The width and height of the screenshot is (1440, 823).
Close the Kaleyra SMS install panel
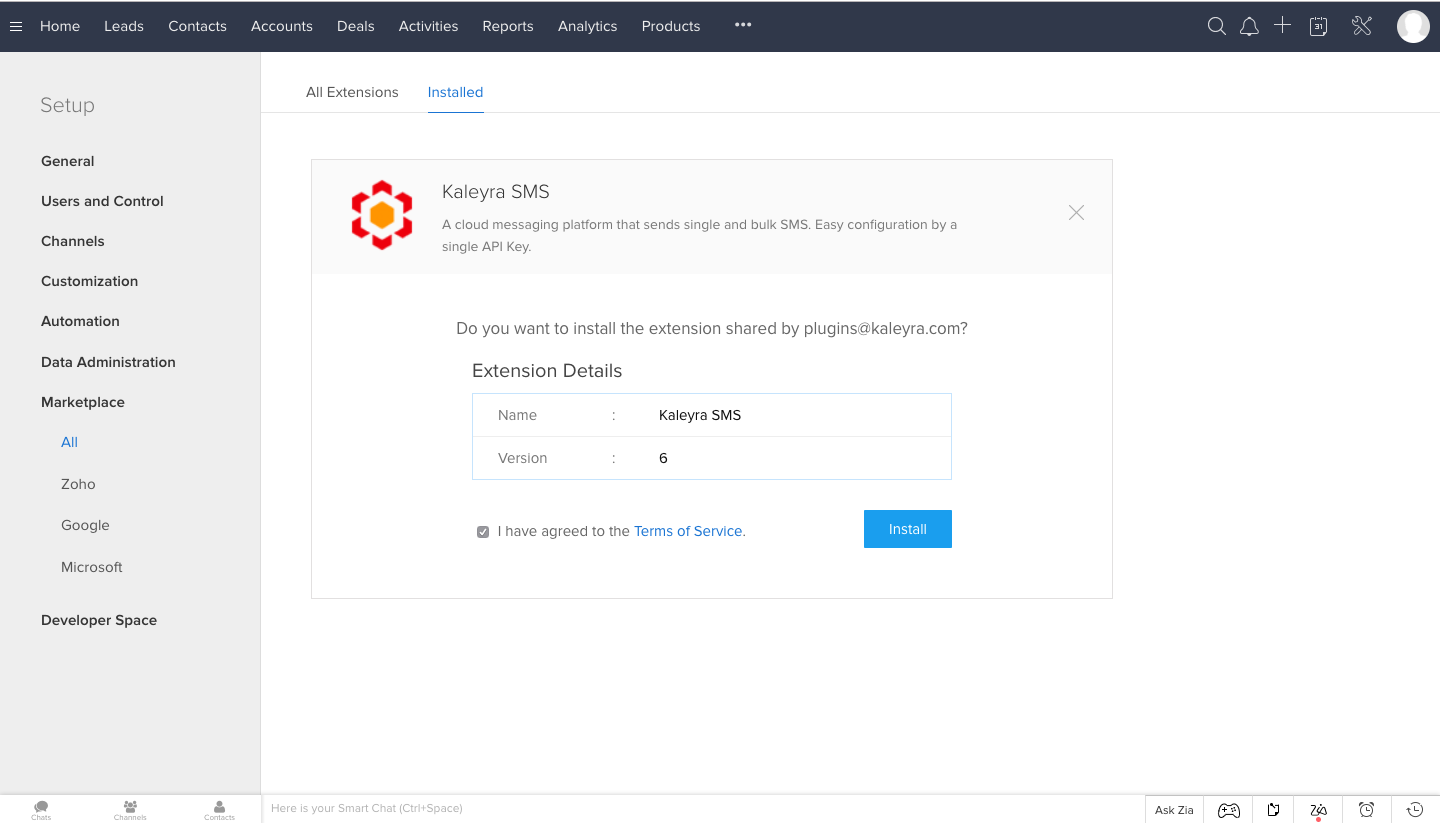1076,212
